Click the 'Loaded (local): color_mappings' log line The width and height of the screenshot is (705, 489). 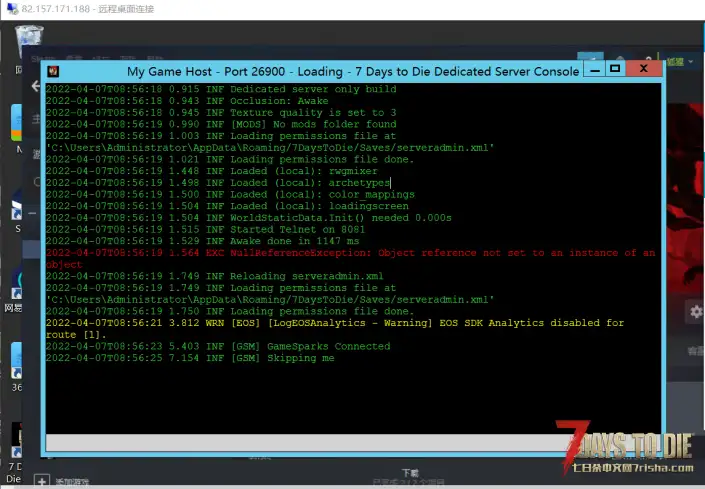point(230,194)
